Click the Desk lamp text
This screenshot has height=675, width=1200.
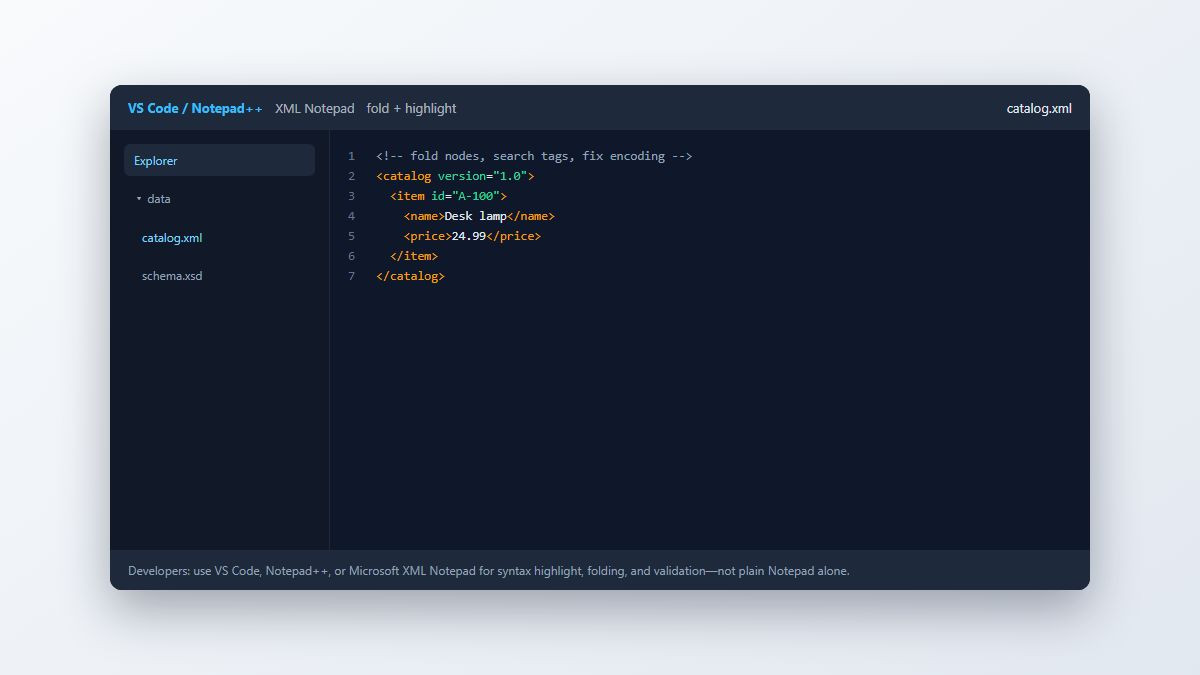point(476,216)
